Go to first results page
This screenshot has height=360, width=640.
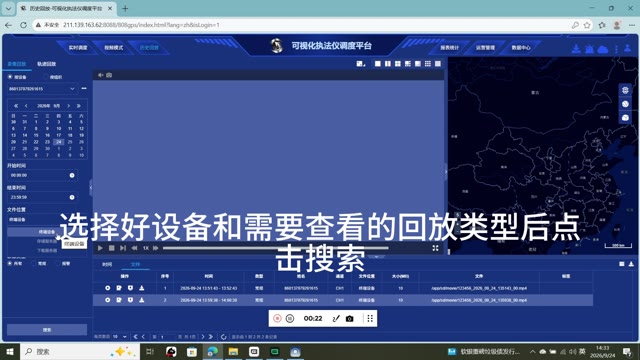click(x=136, y=337)
